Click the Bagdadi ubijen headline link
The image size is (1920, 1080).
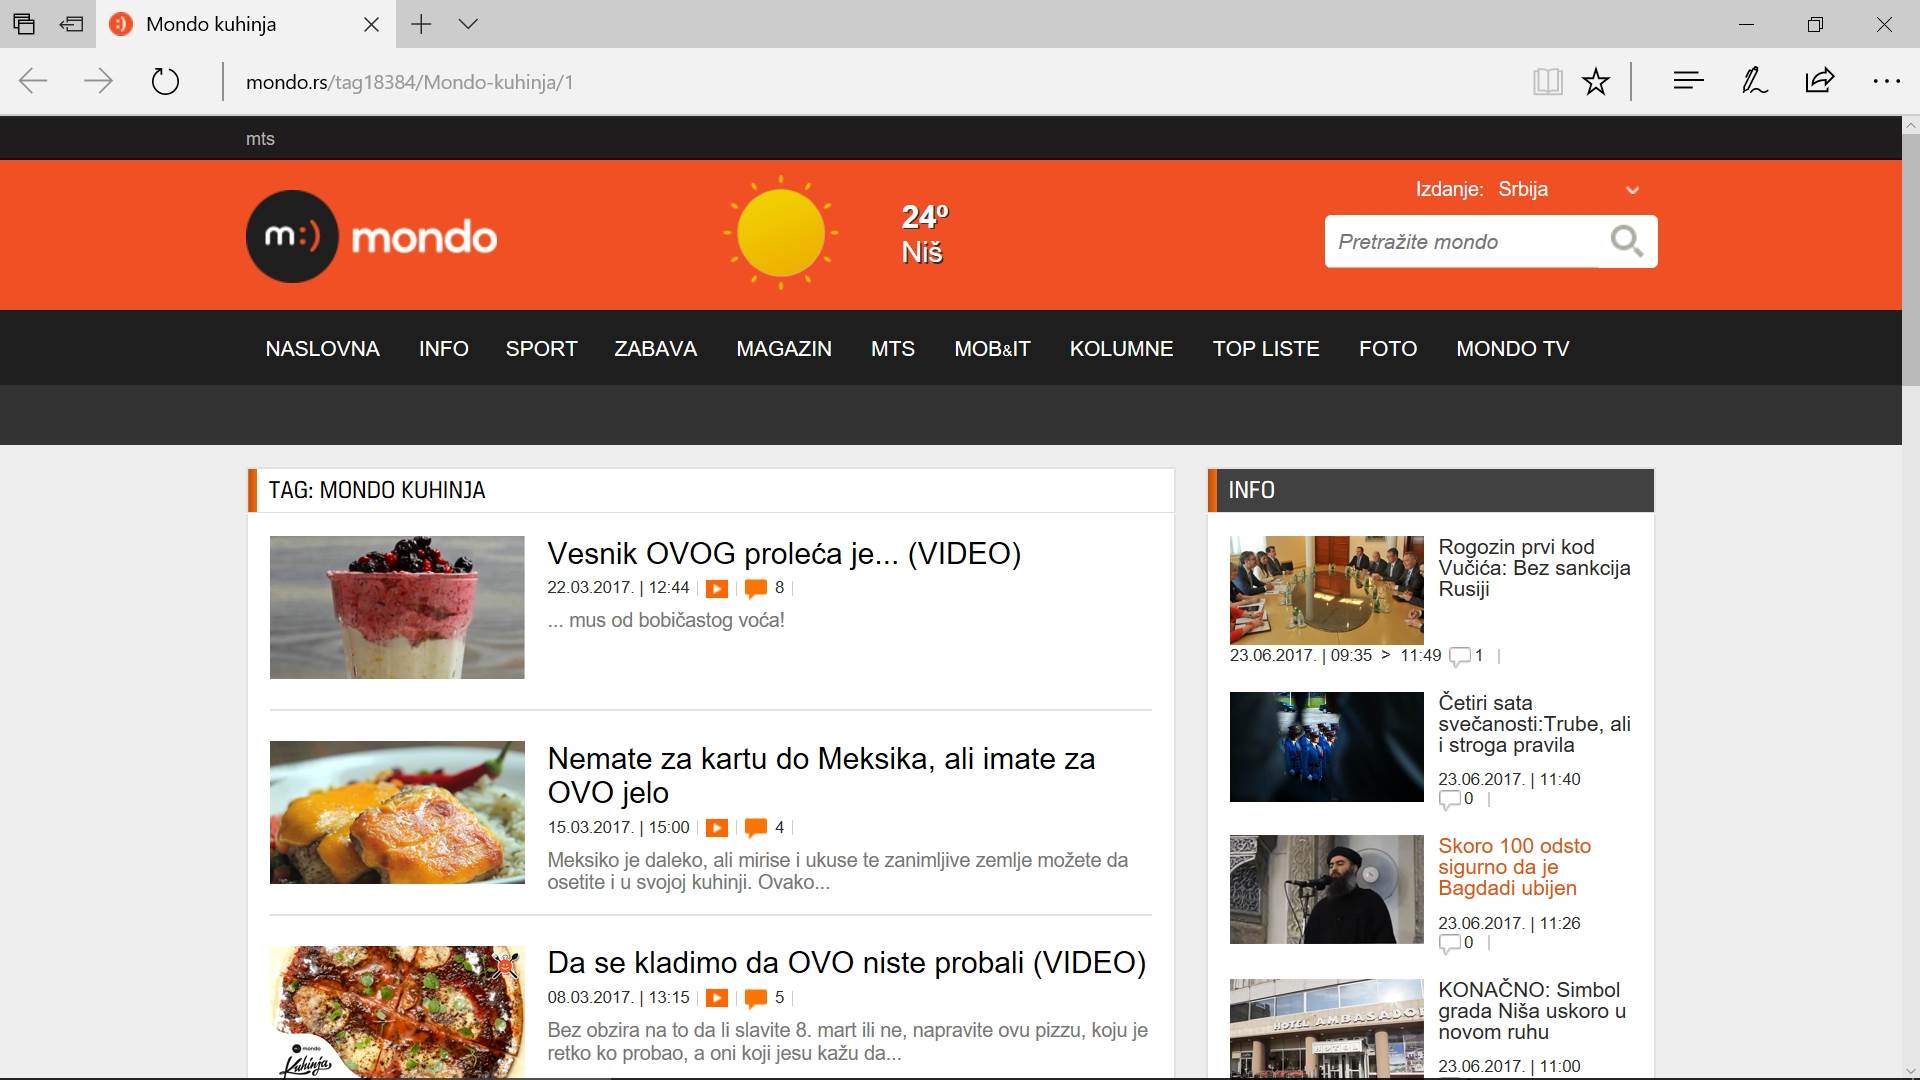coord(1513,867)
